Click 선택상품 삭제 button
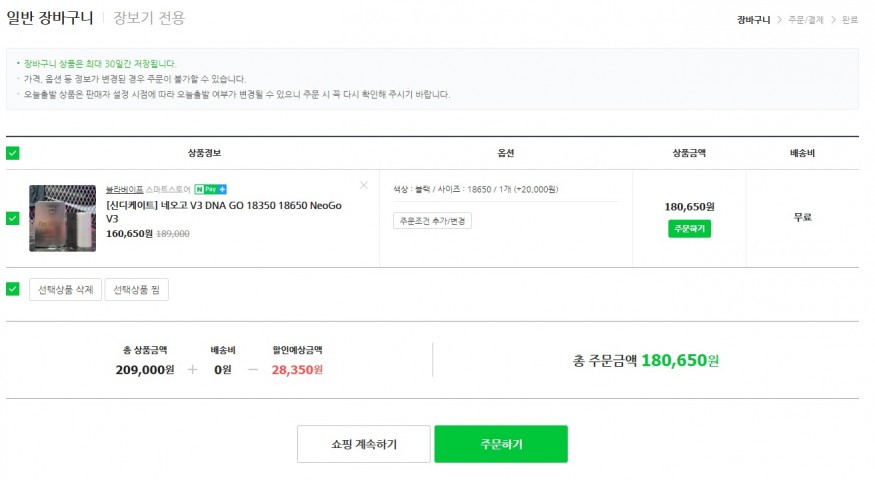The width and height of the screenshot is (875, 480). [x=66, y=290]
